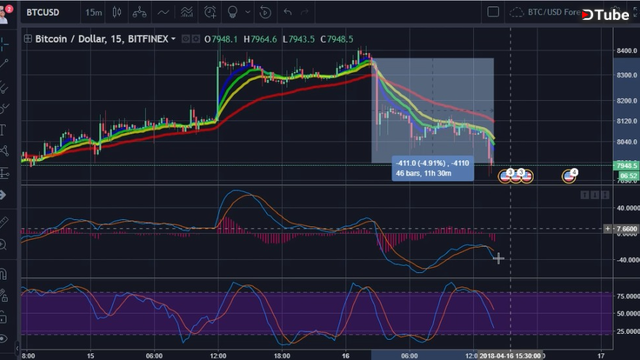
Task: Toggle first visibility eye beside BITFINEX title
Action: pyautogui.click(x=185, y=39)
